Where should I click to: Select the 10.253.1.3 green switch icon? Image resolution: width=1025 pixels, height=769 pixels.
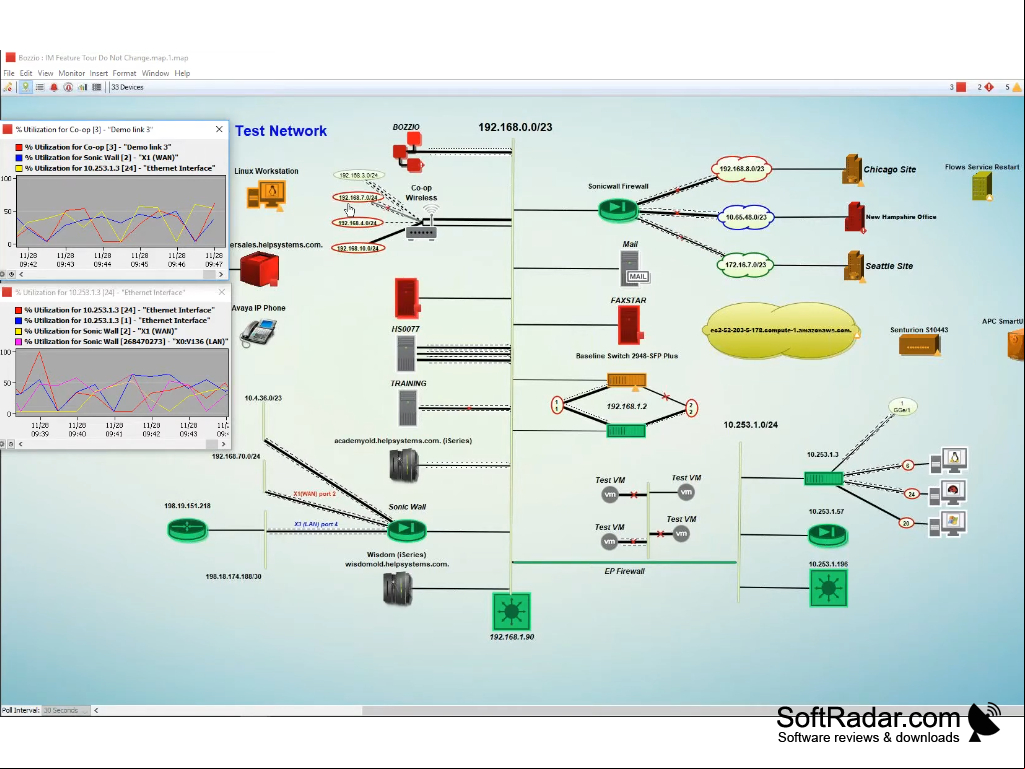point(824,479)
